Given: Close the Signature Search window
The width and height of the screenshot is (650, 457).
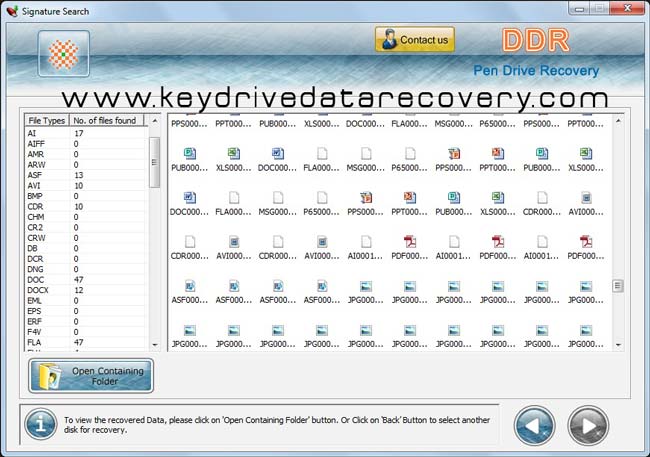Looking at the screenshot, I should click(627, 8).
